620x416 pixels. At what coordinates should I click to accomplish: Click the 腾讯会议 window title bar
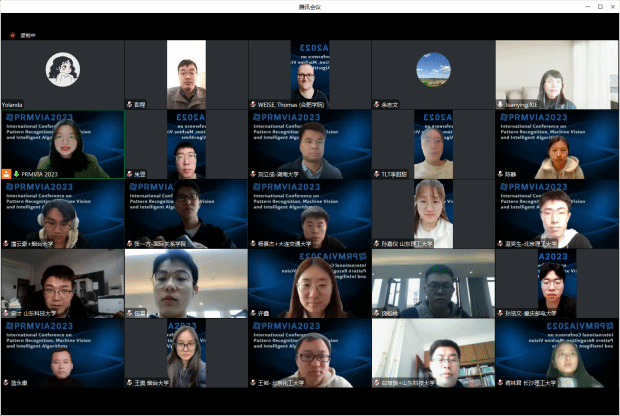click(310, 6)
